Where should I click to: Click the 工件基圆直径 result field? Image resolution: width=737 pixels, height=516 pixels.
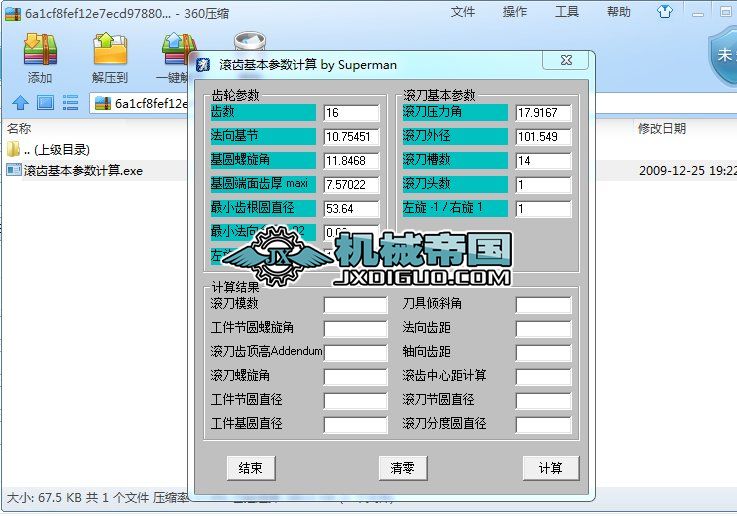[355, 424]
